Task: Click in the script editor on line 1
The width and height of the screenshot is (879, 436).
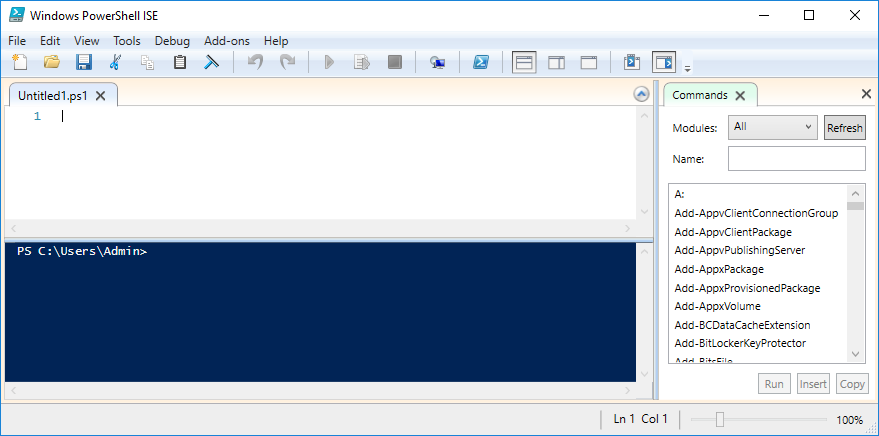Action: [348, 117]
